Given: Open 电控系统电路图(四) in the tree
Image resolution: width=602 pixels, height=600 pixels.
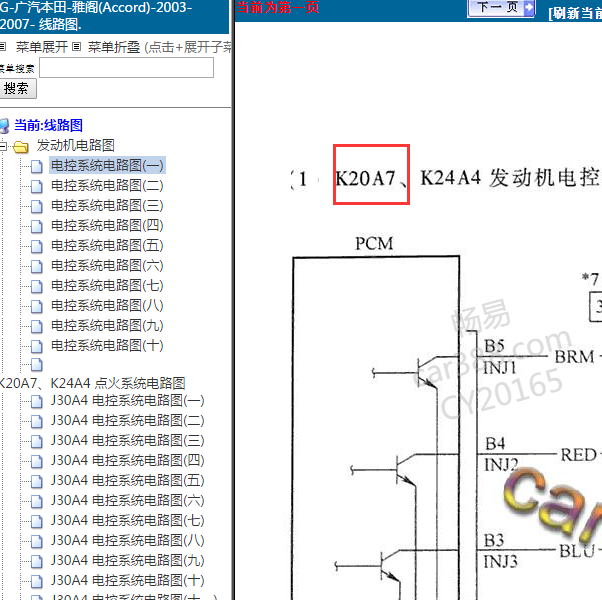Looking at the screenshot, I should [x=107, y=225].
